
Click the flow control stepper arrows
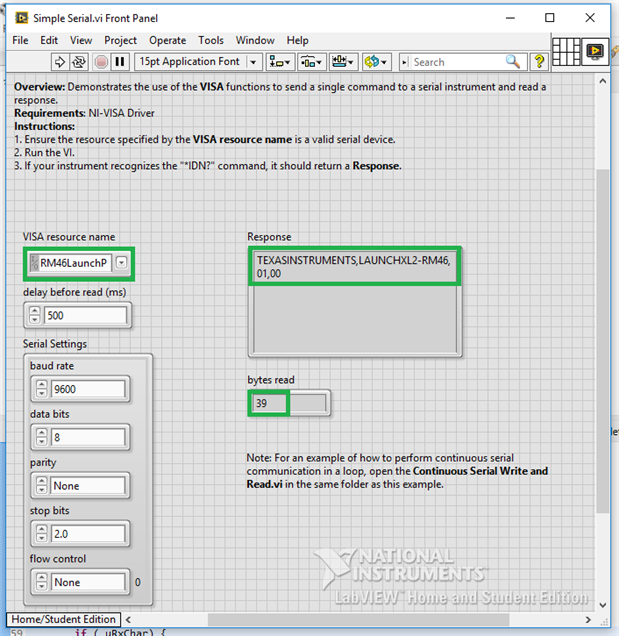point(41,582)
